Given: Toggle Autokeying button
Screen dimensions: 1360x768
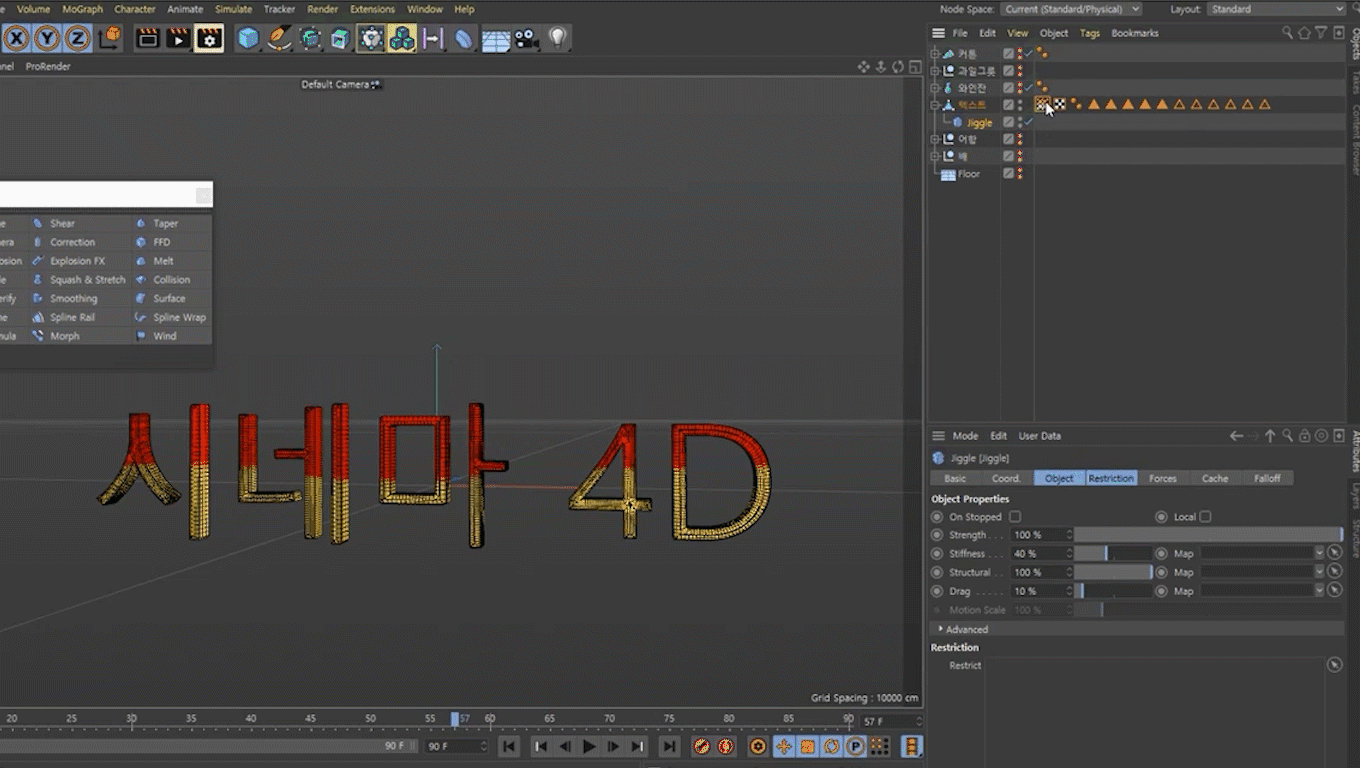Looking at the screenshot, I should (725, 746).
